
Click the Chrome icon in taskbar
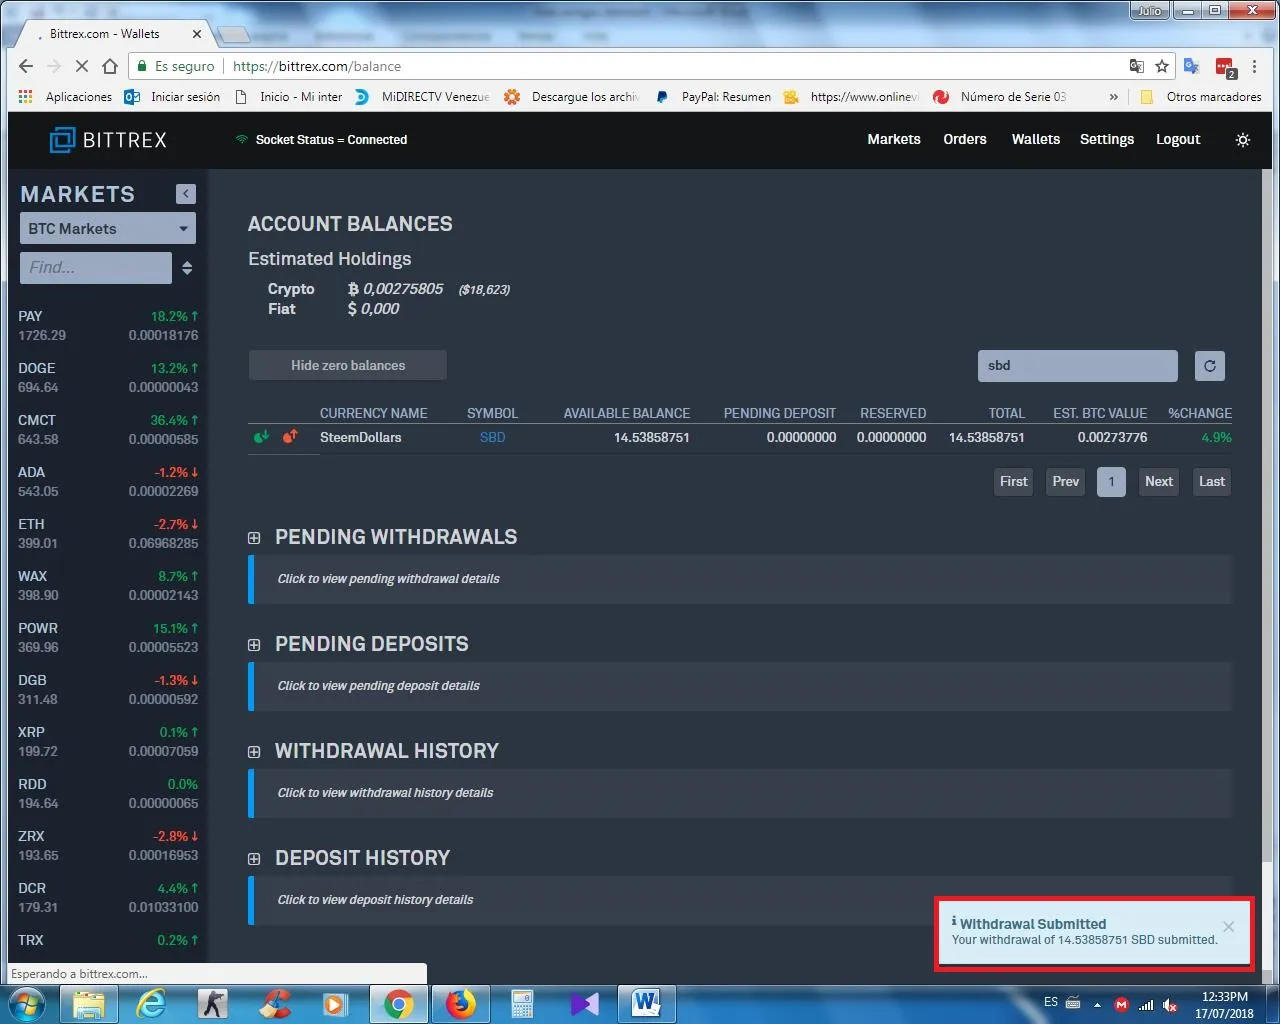398,1004
